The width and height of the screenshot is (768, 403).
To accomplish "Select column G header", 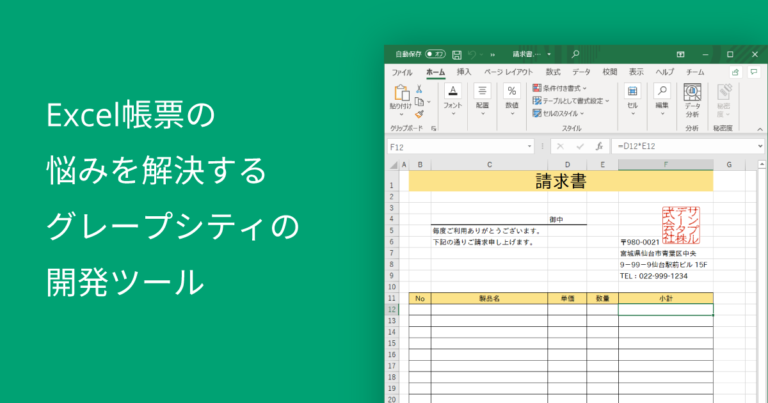I will (x=729, y=165).
